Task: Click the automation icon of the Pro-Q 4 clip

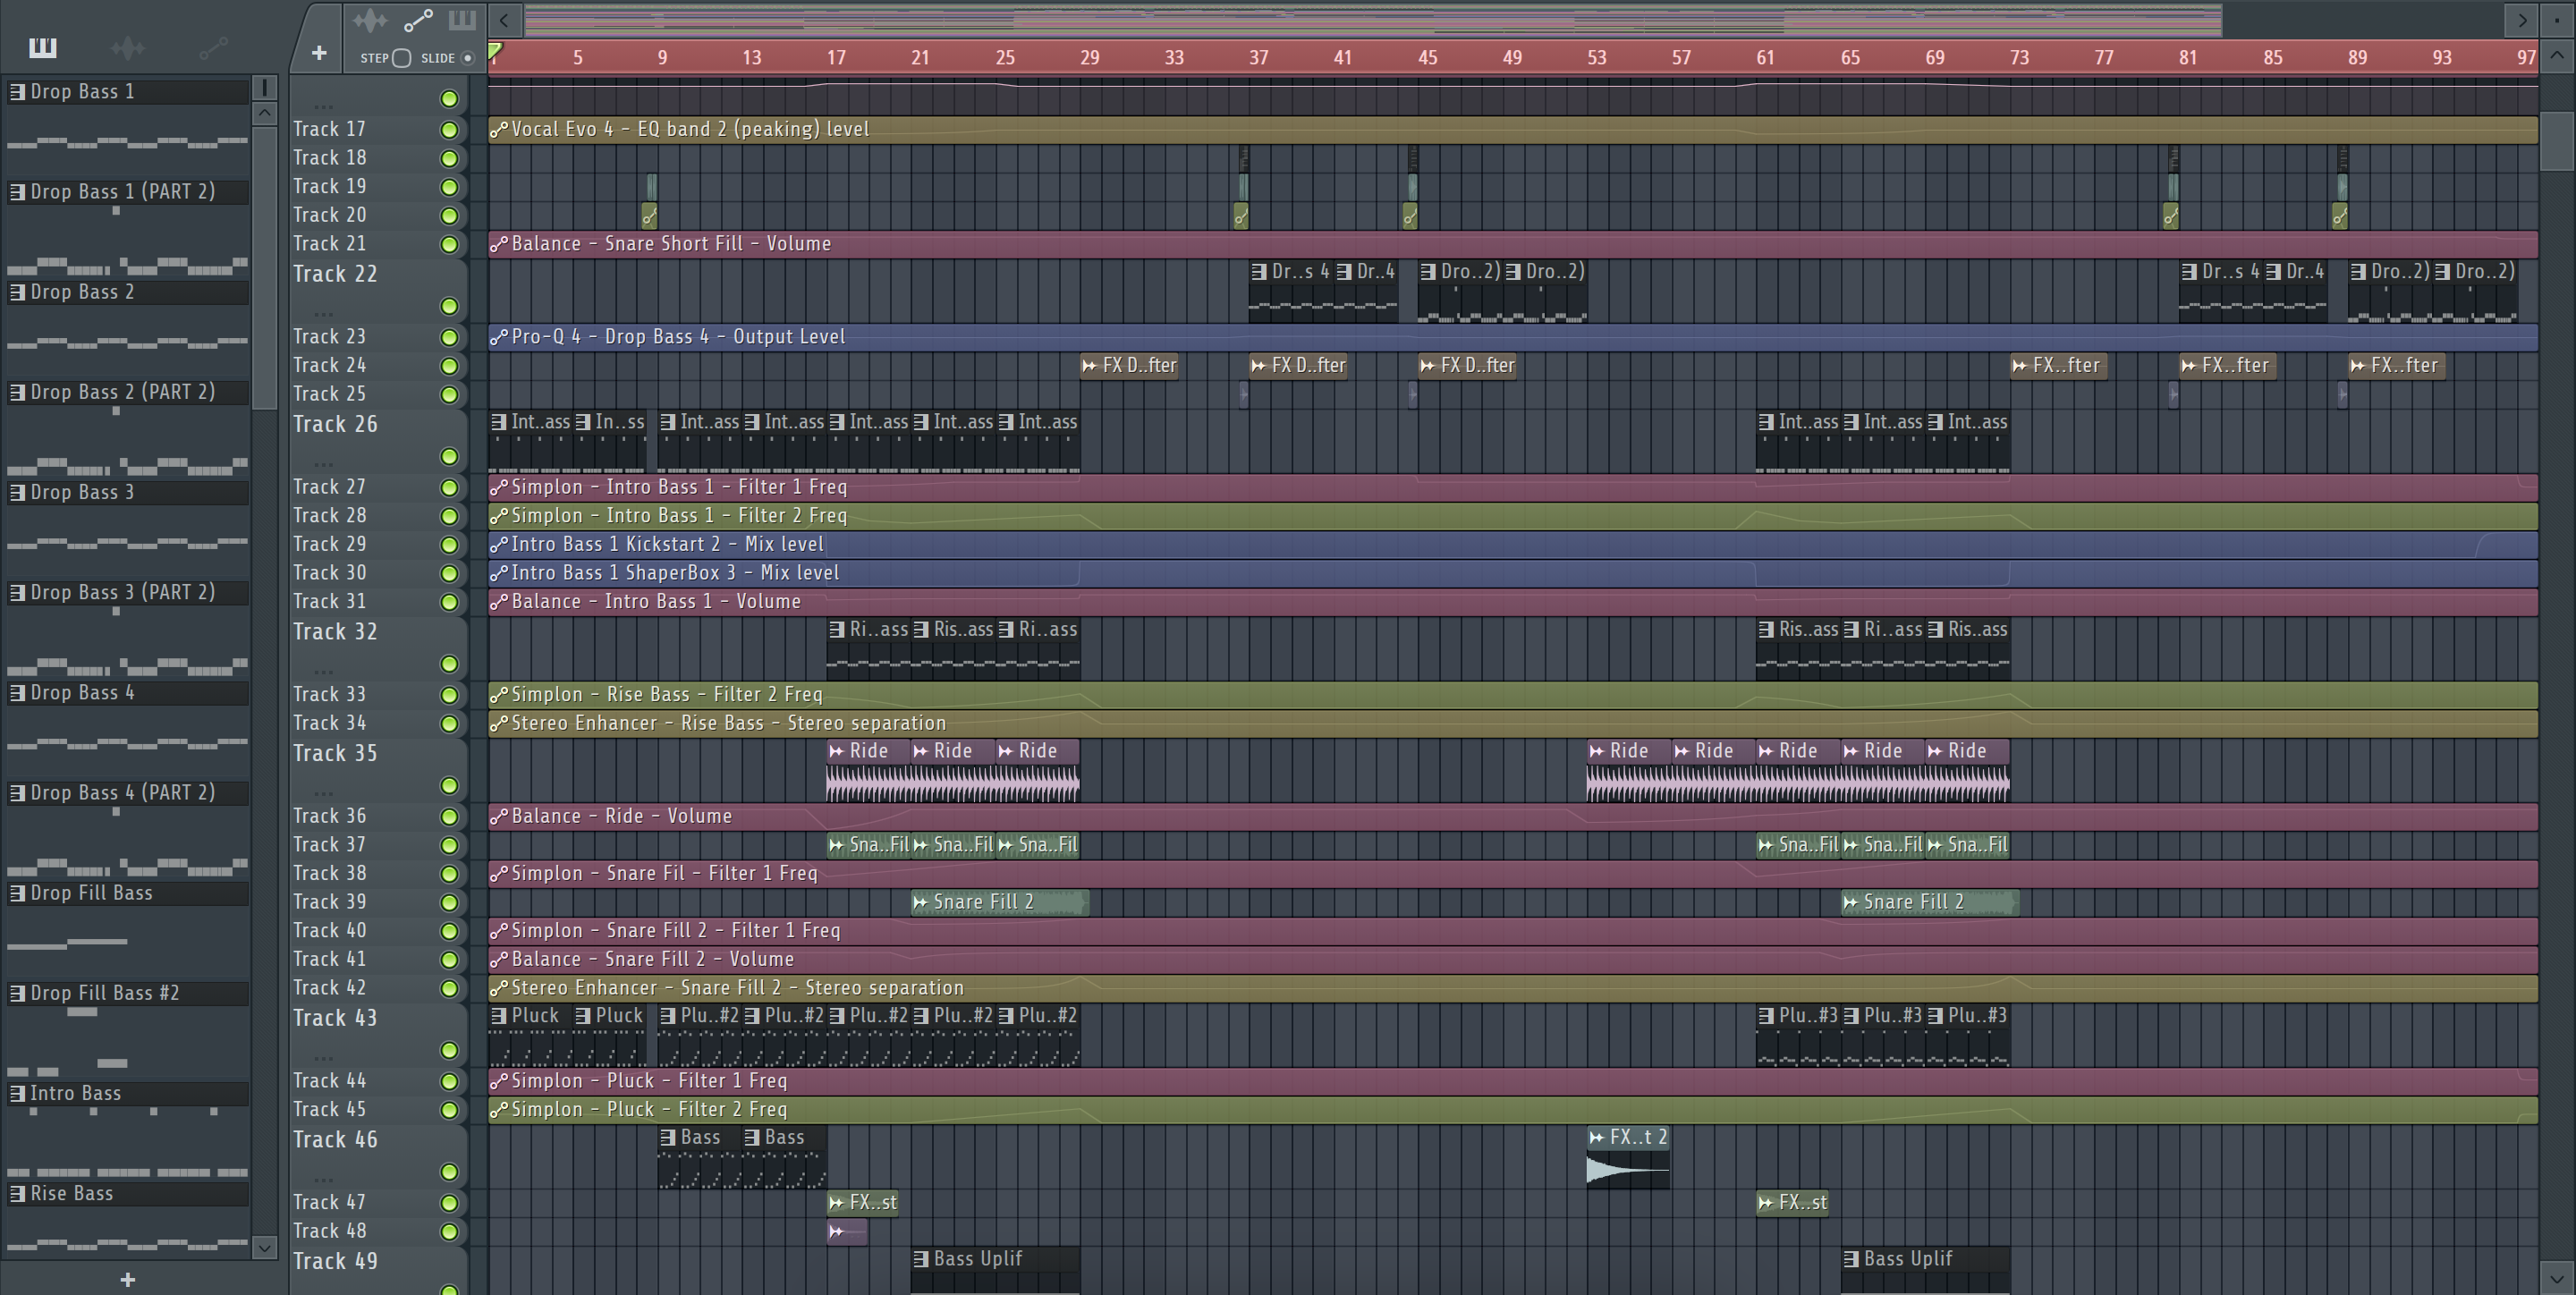Action: [499, 337]
